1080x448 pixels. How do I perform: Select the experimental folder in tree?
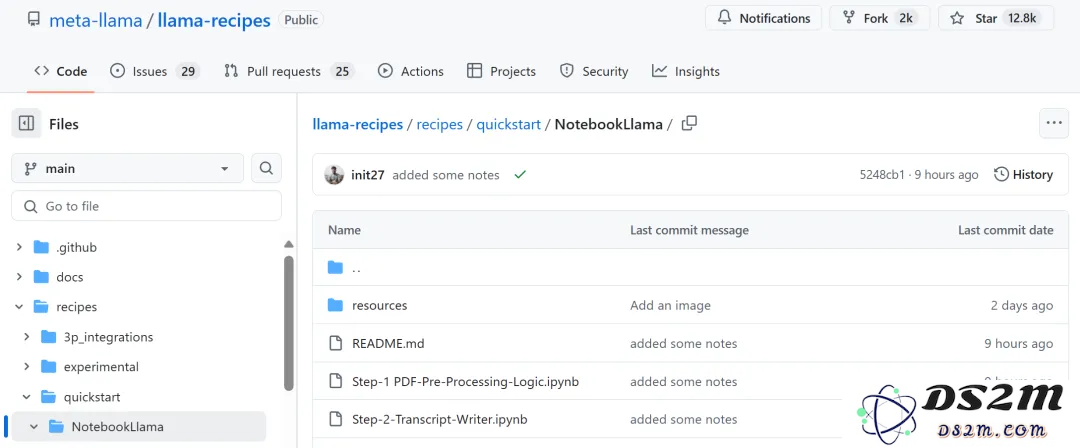[101, 367]
